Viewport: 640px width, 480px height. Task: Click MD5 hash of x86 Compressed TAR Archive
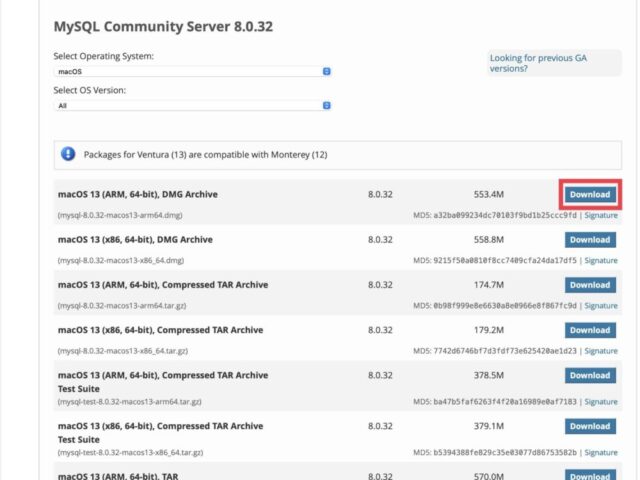click(x=505, y=351)
